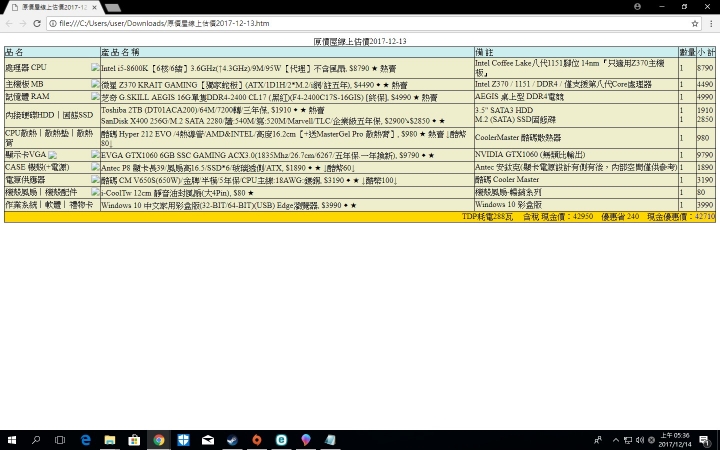Click the 記憶體 RAM category cell
The width and height of the screenshot is (720, 450).
(52, 96)
